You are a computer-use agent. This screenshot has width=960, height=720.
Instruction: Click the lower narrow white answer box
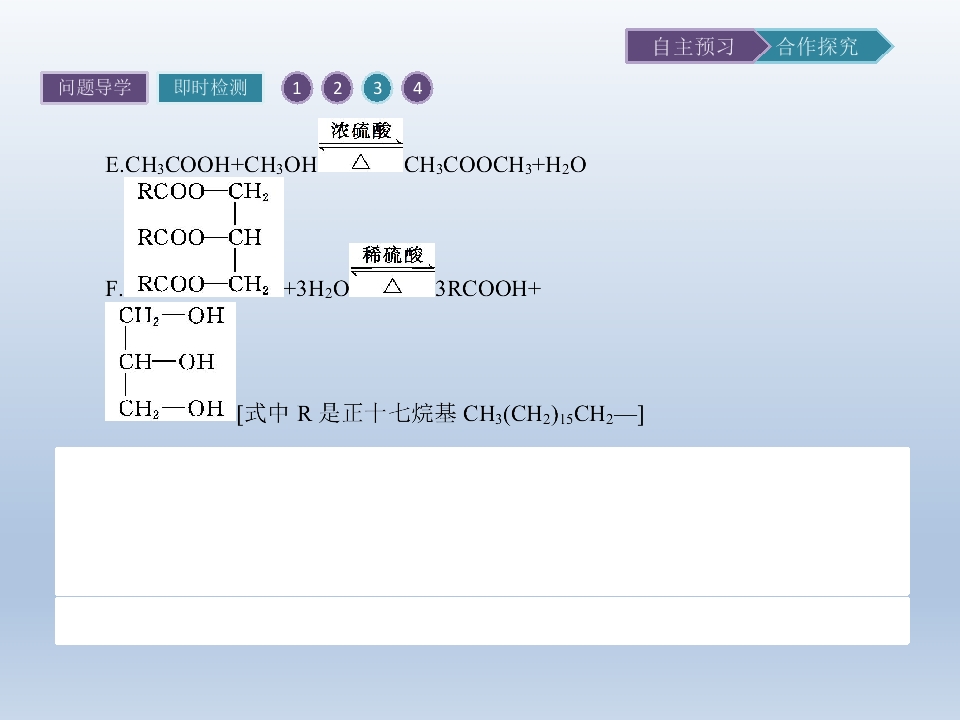[x=482, y=621]
